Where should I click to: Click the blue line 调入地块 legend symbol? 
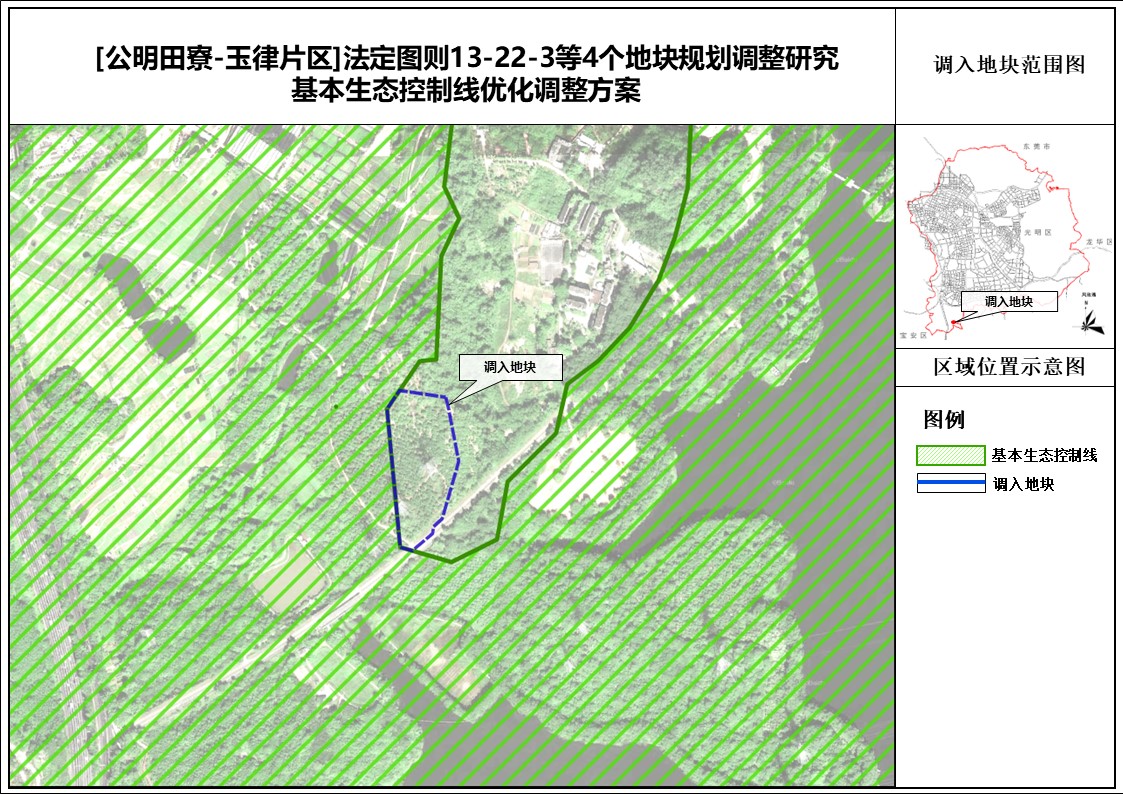[x=950, y=484]
